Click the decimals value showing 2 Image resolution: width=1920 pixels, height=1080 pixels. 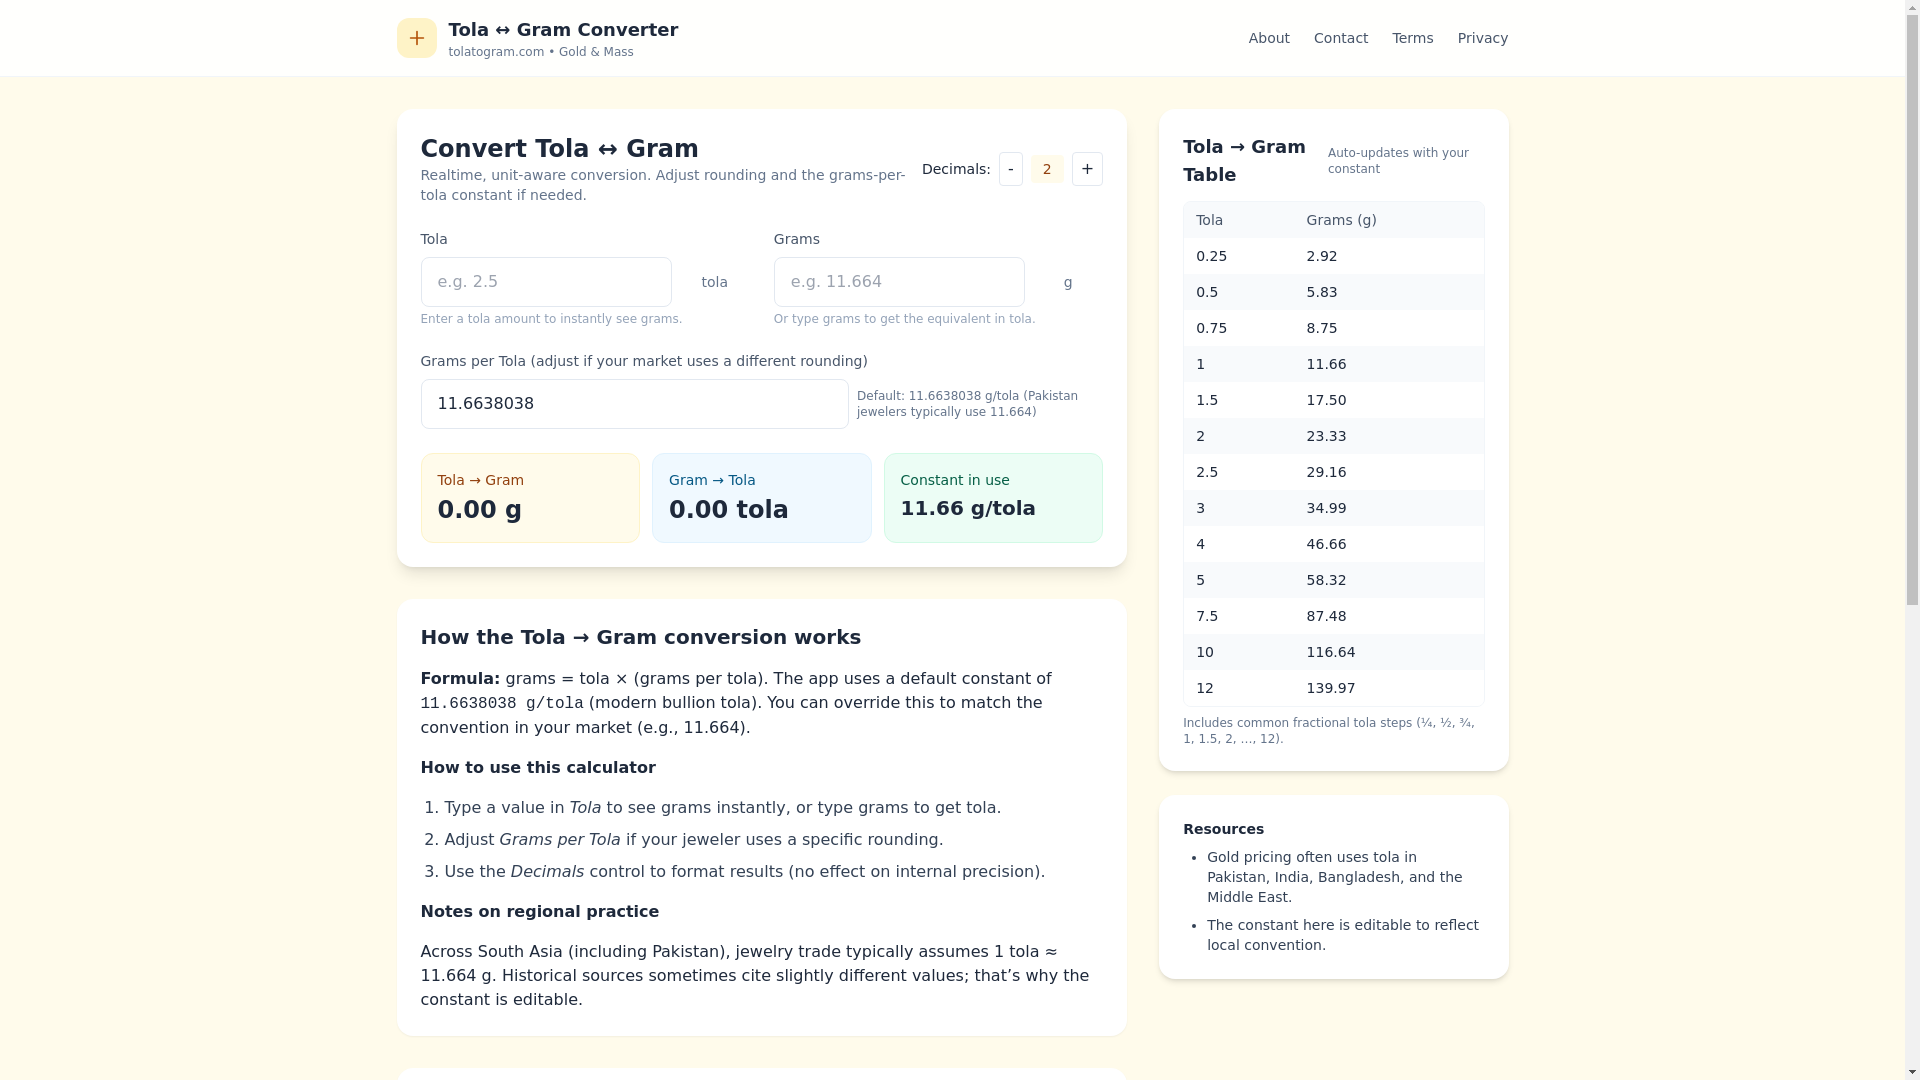click(1047, 169)
